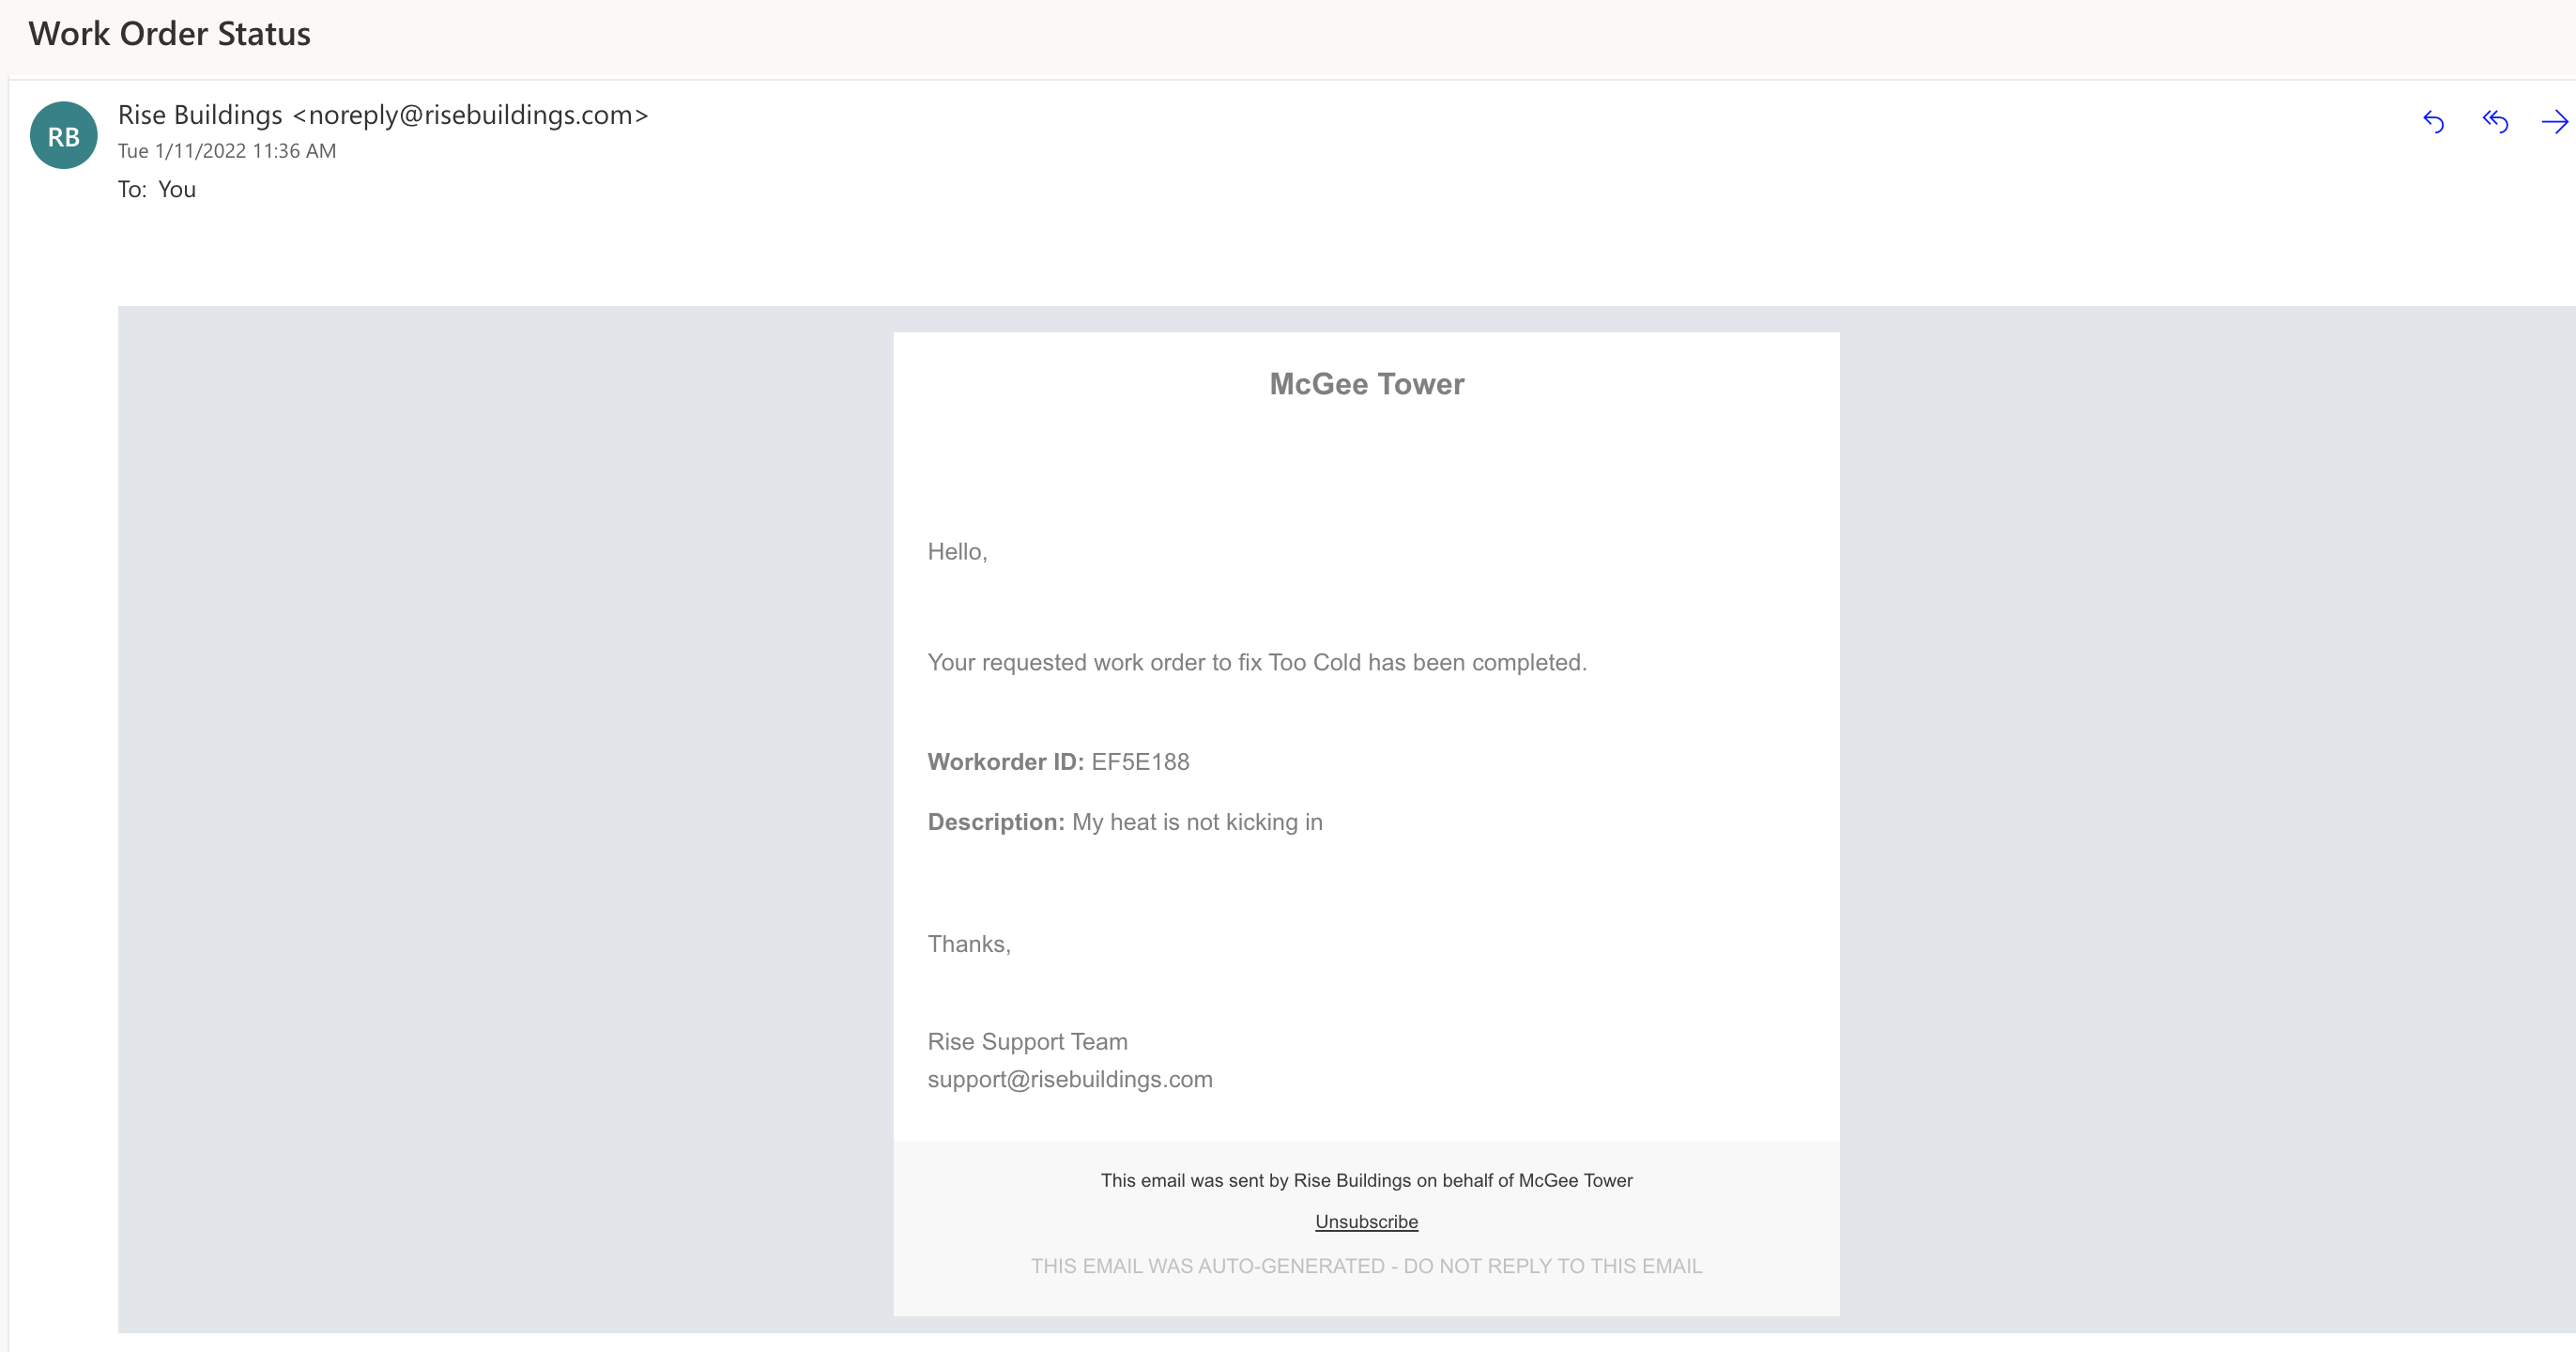Click the Reply All double-arrow icon
Viewport: 2576px width, 1352px height.
(2495, 122)
